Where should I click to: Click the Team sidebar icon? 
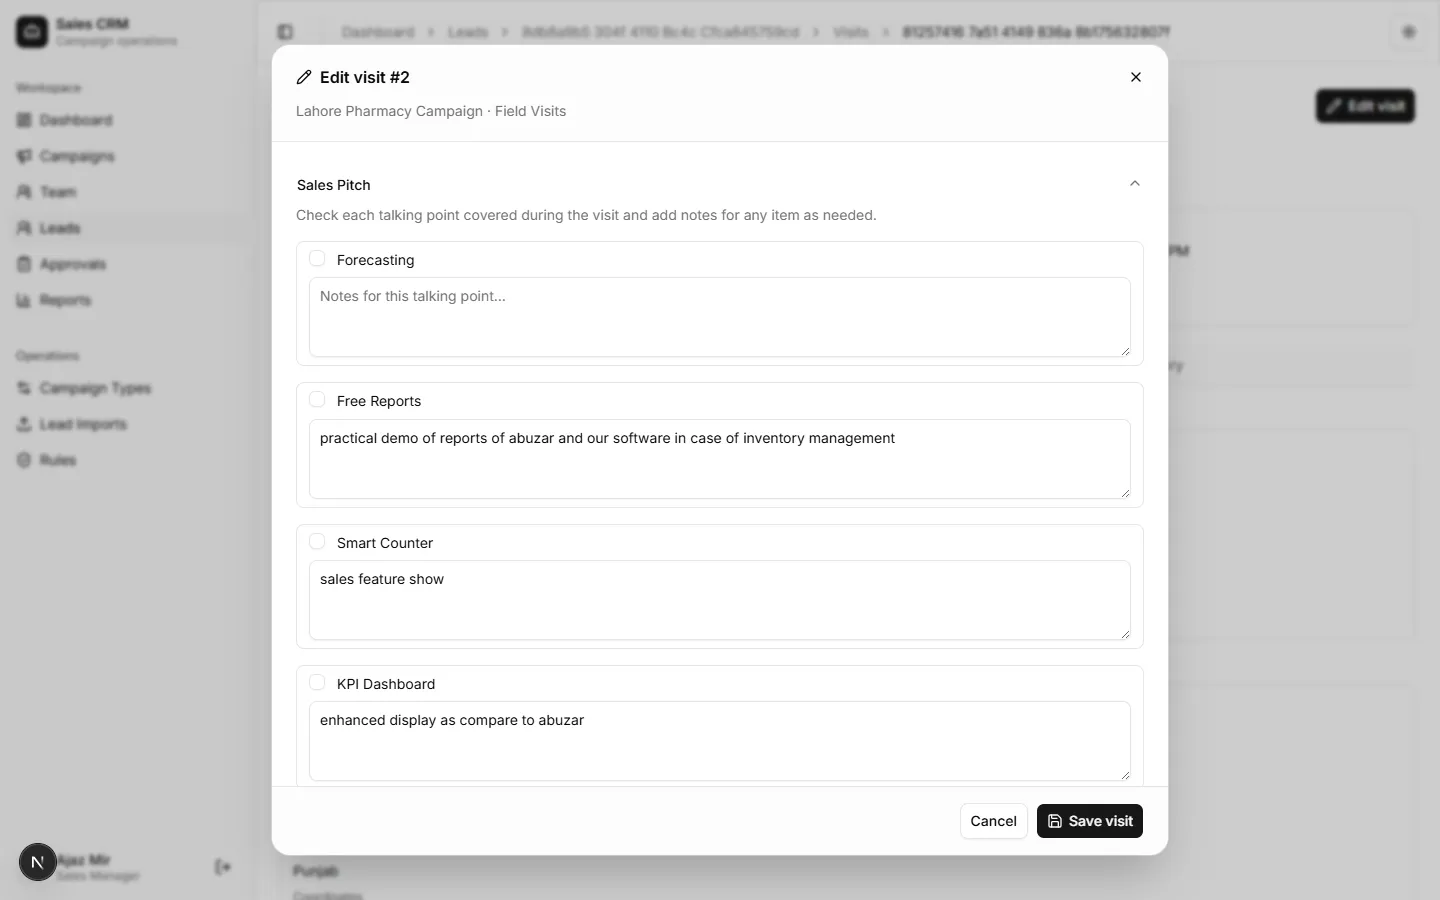pos(24,192)
